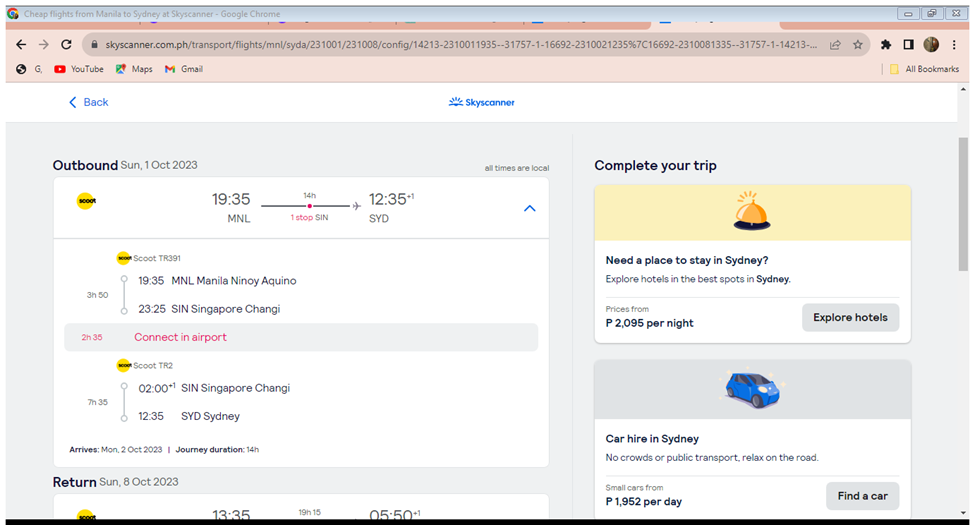The image size is (975, 525).
Task: Open the Chrome three-dot menu
Action: pos(954,45)
